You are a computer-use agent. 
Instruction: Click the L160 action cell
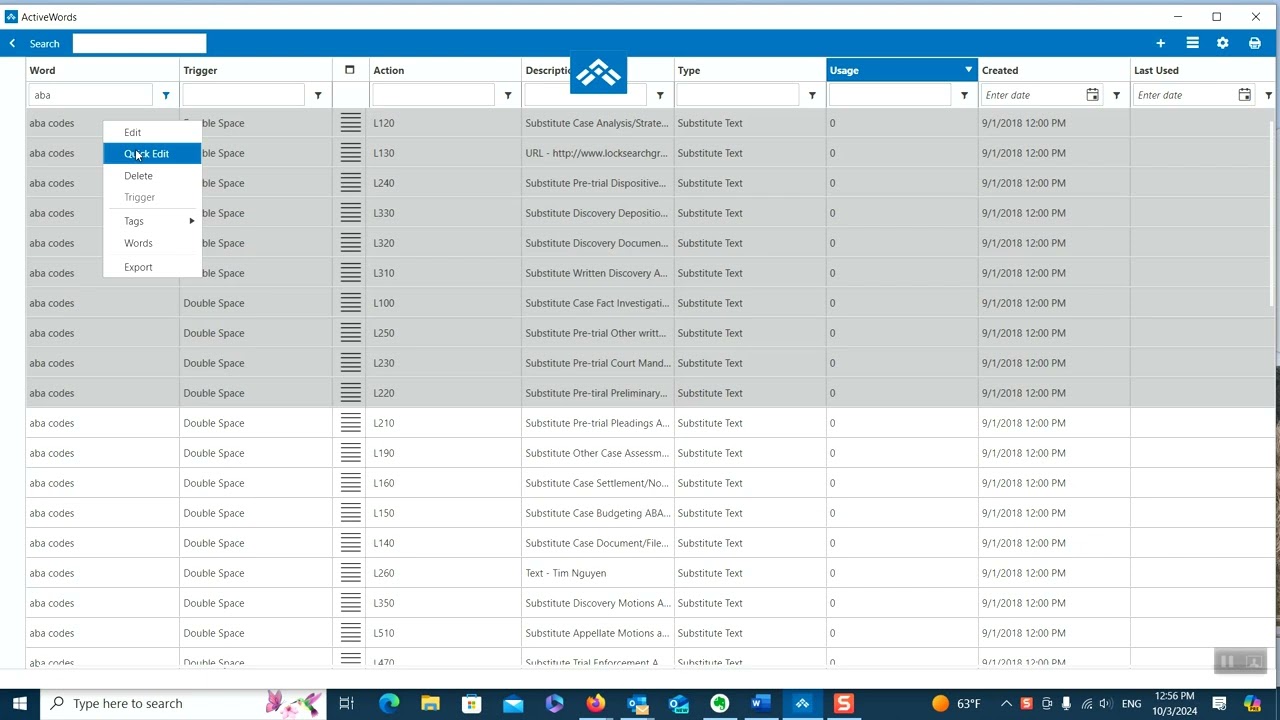pos(445,483)
